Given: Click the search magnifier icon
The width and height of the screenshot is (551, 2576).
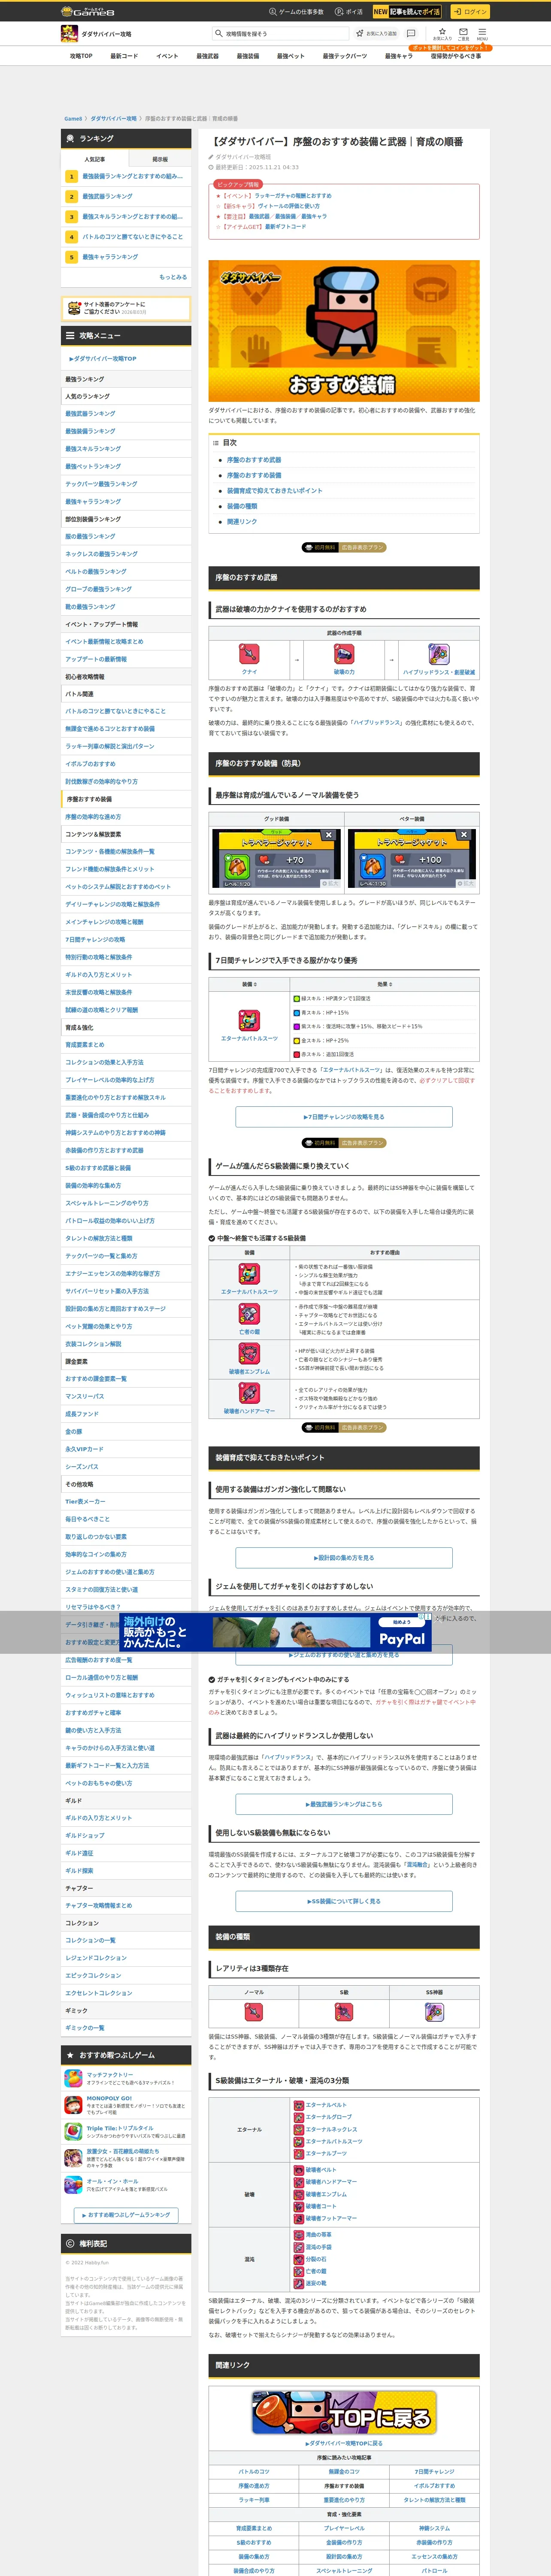Looking at the screenshot, I should tap(218, 34).
